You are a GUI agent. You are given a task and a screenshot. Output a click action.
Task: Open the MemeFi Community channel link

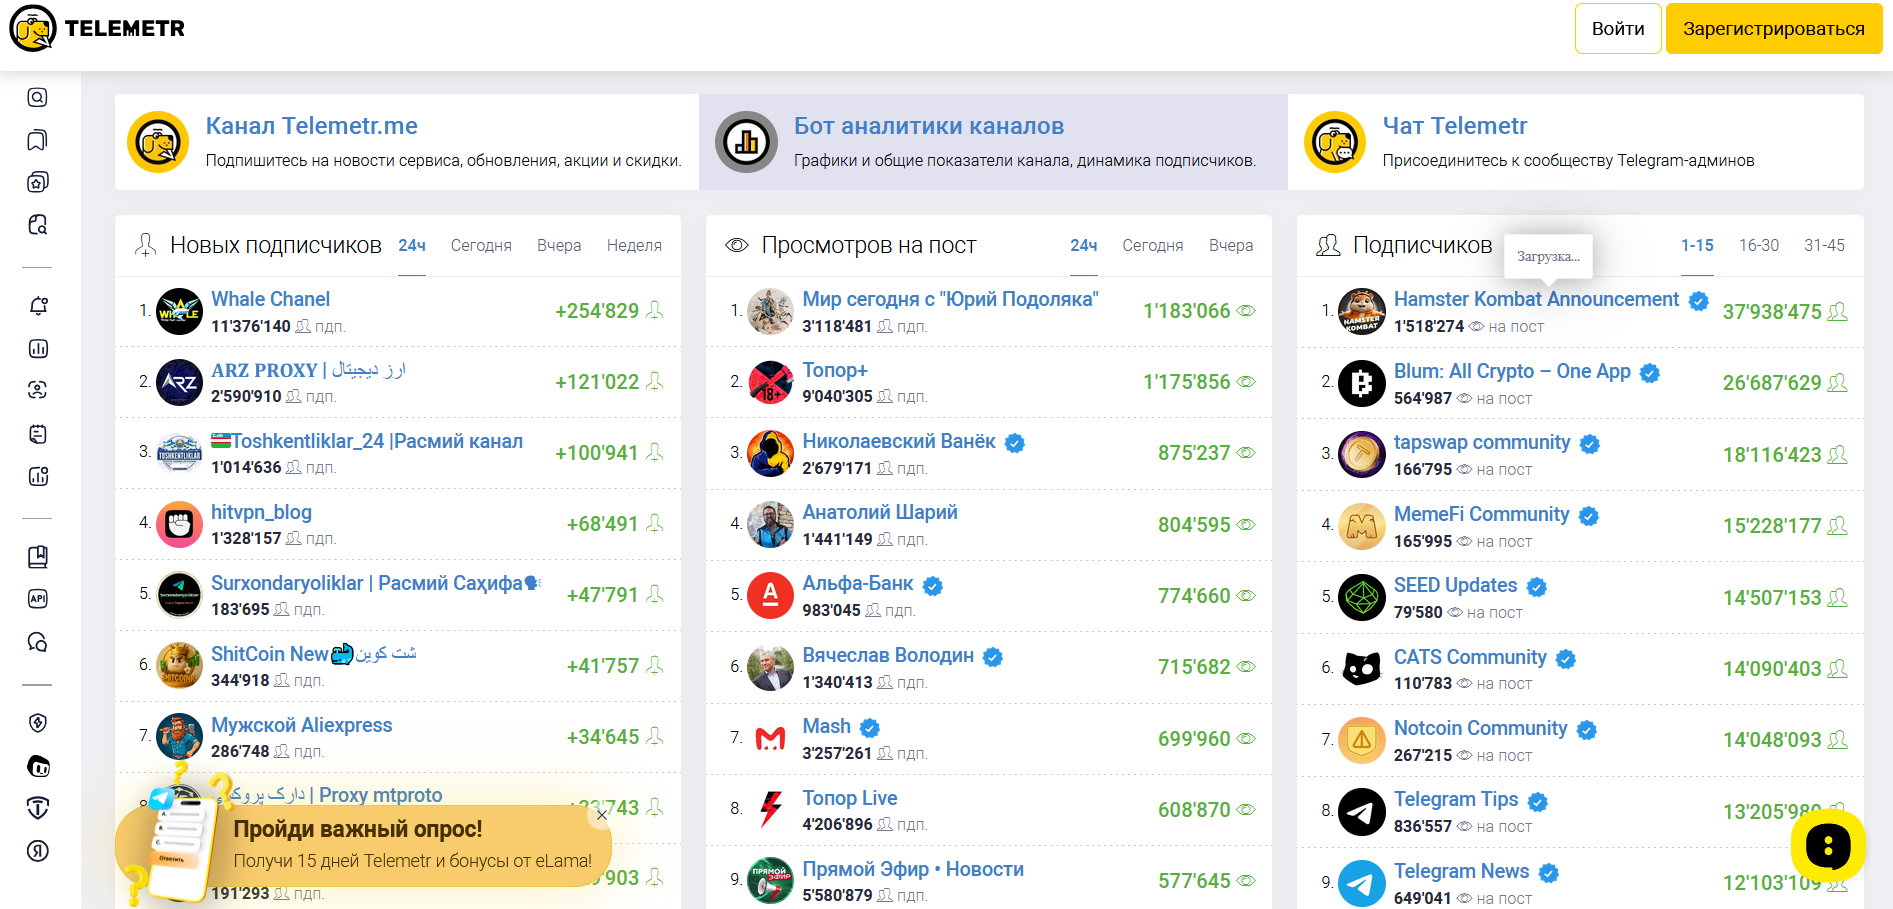tap(1481, 514)
